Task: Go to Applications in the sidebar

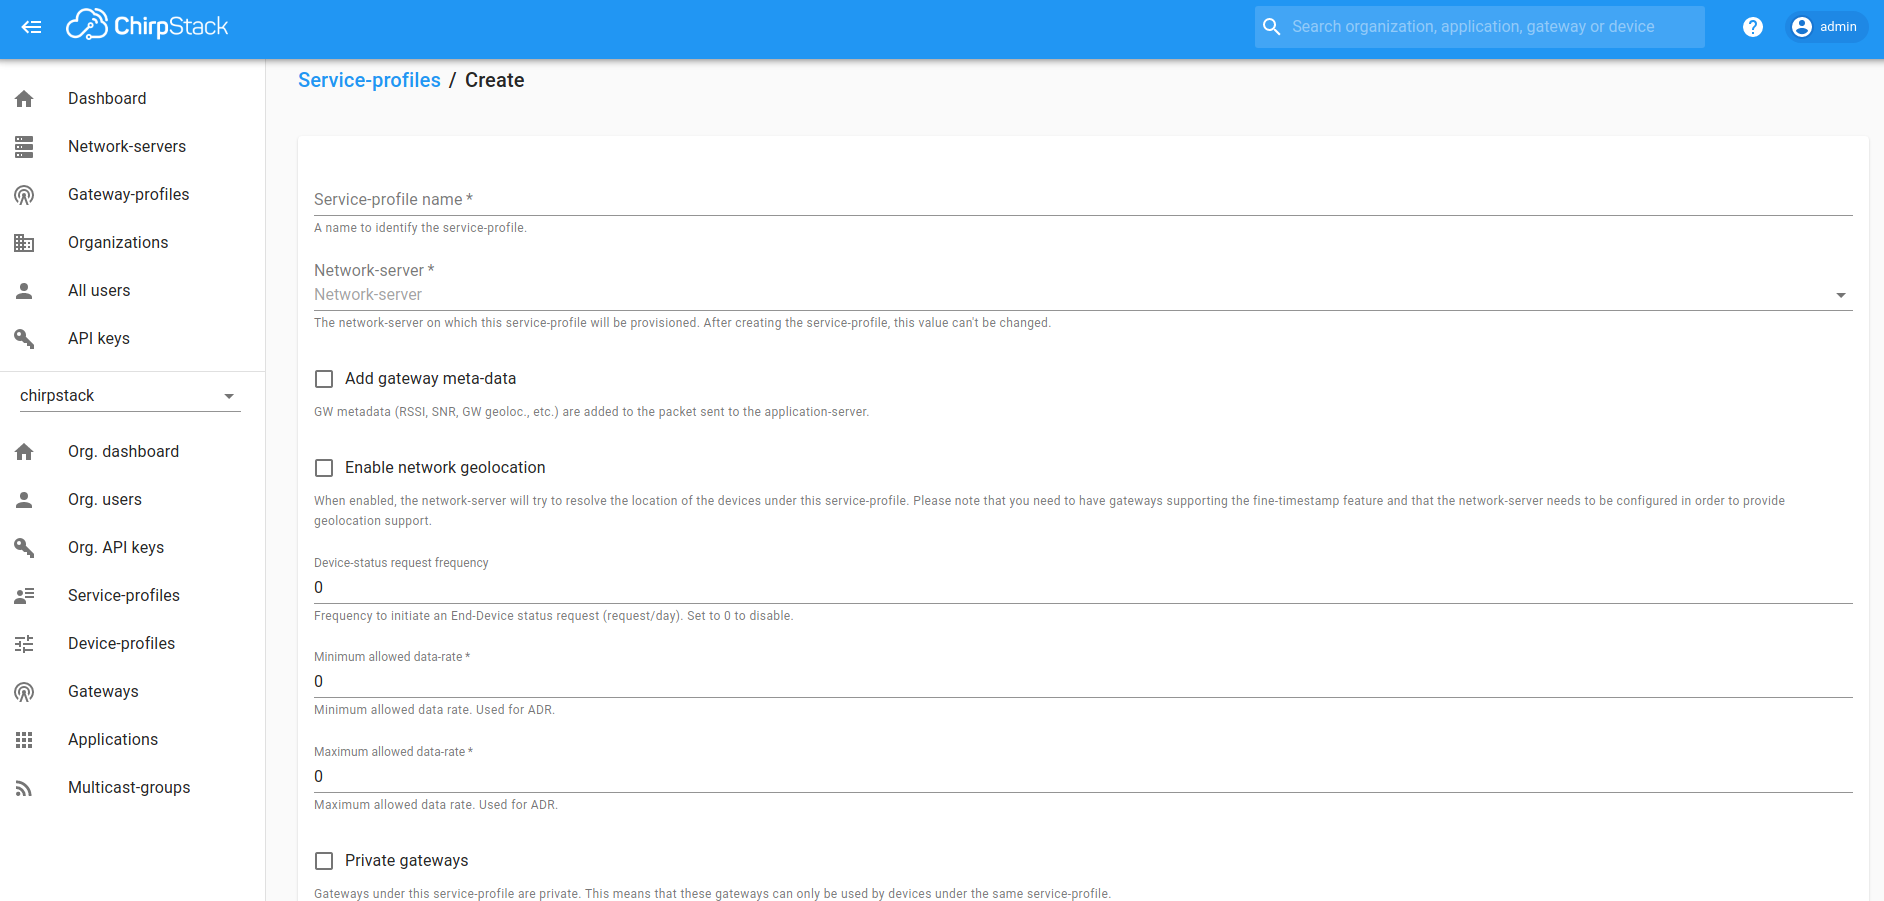Action: coord(113,740)
